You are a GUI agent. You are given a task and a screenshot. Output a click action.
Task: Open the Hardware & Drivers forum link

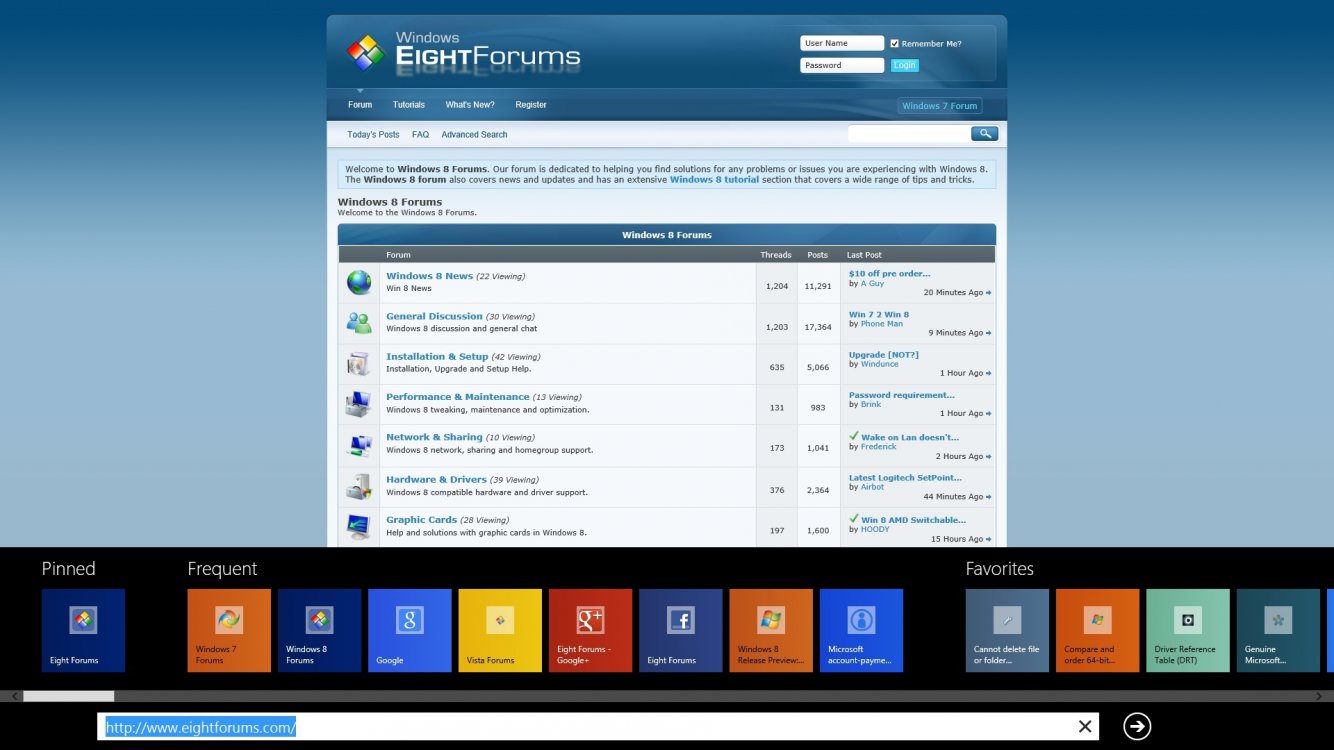436,479
